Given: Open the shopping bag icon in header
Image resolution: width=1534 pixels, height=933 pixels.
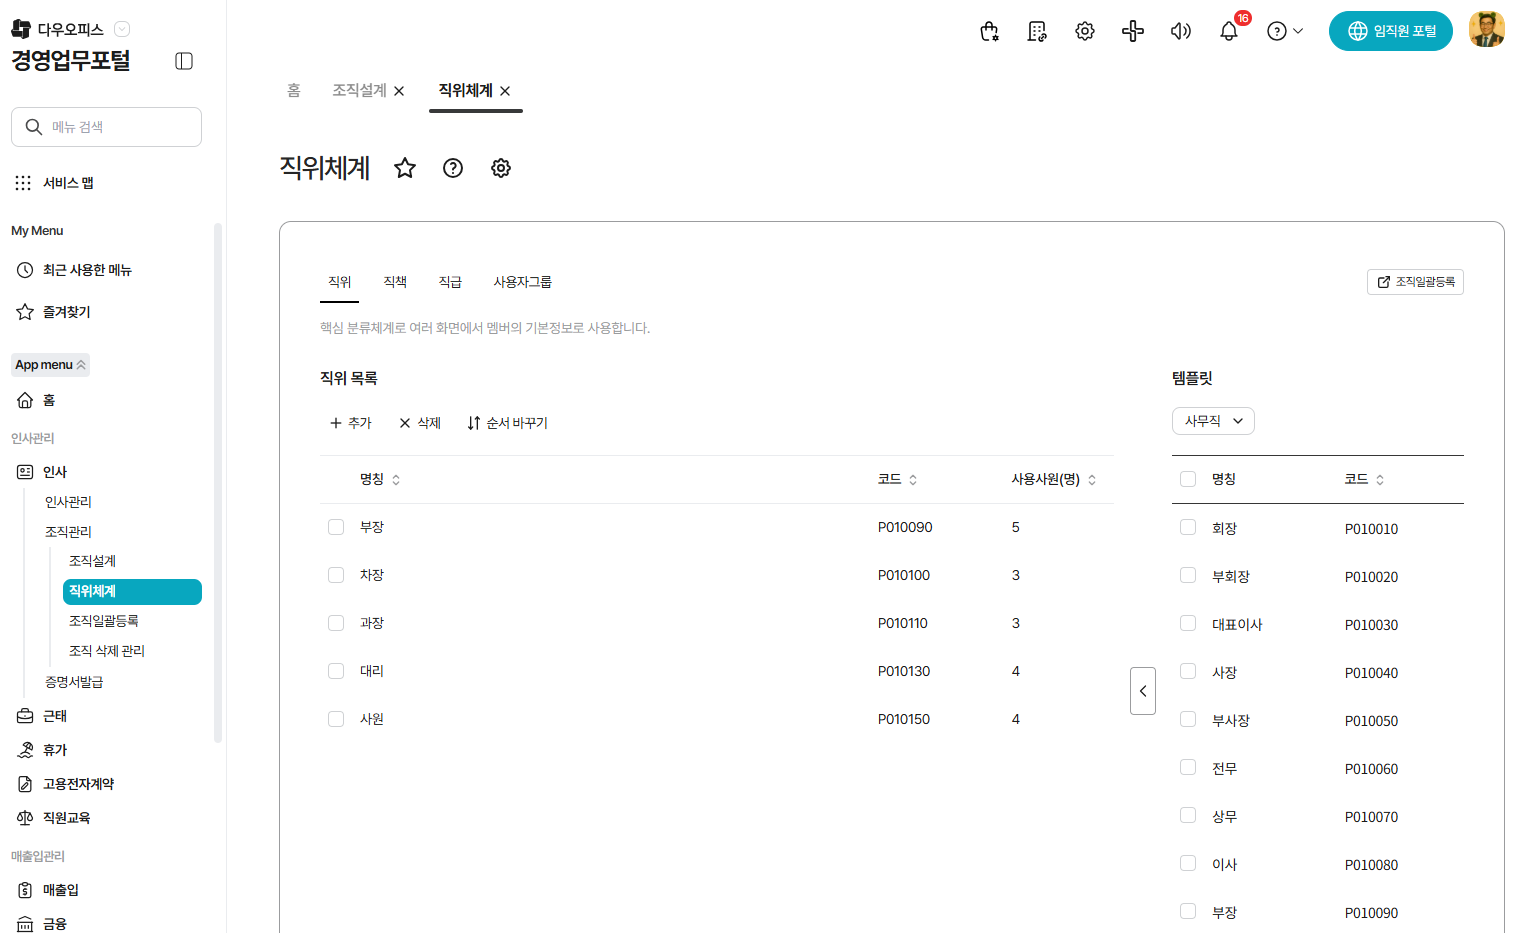Looking at the screenshot, I should tap(989, 32).
